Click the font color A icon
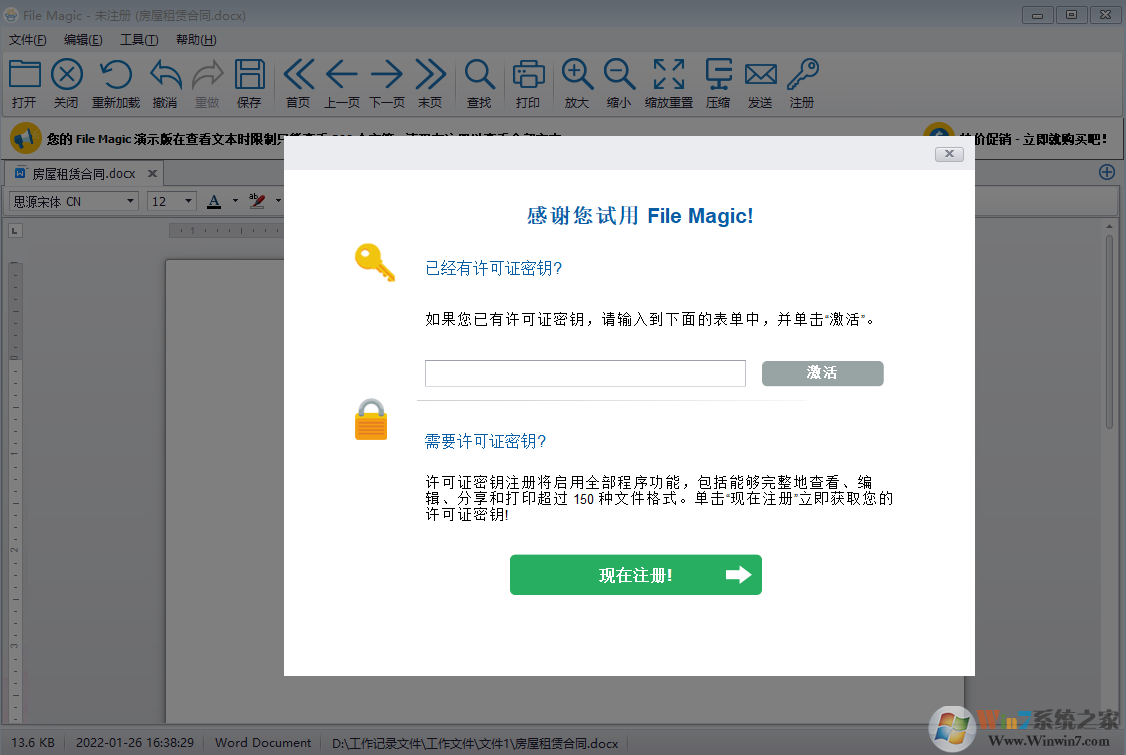The width and height of the screenshot is (1126, 755). 214,201
